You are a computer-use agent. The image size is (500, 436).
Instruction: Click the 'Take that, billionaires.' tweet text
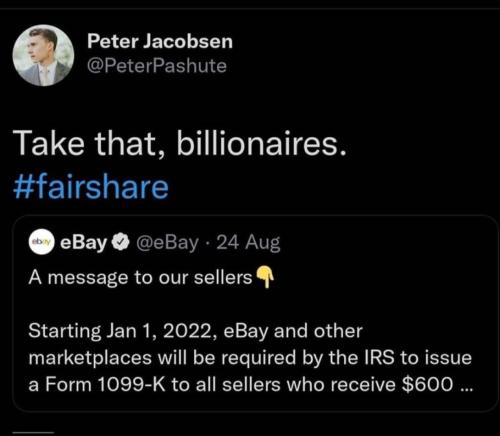click(180, 144)
